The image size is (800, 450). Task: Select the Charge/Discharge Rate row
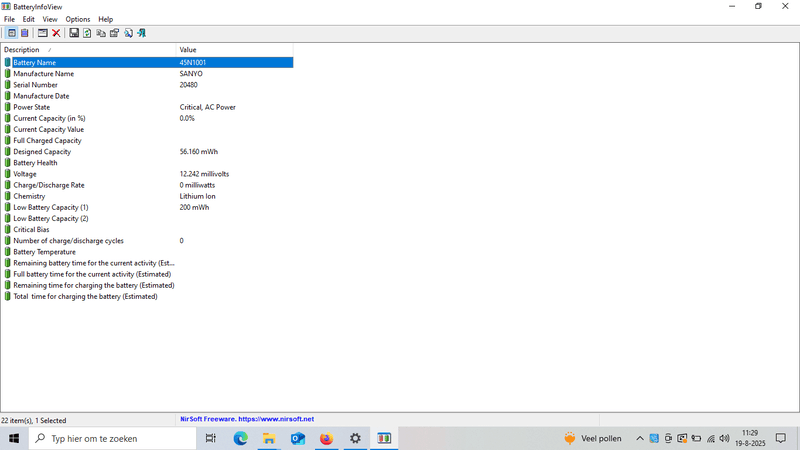pos(147,185)
